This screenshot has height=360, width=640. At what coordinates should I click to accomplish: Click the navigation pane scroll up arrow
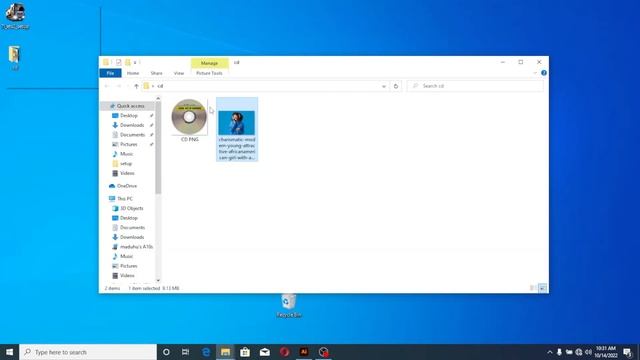point(158,98)
